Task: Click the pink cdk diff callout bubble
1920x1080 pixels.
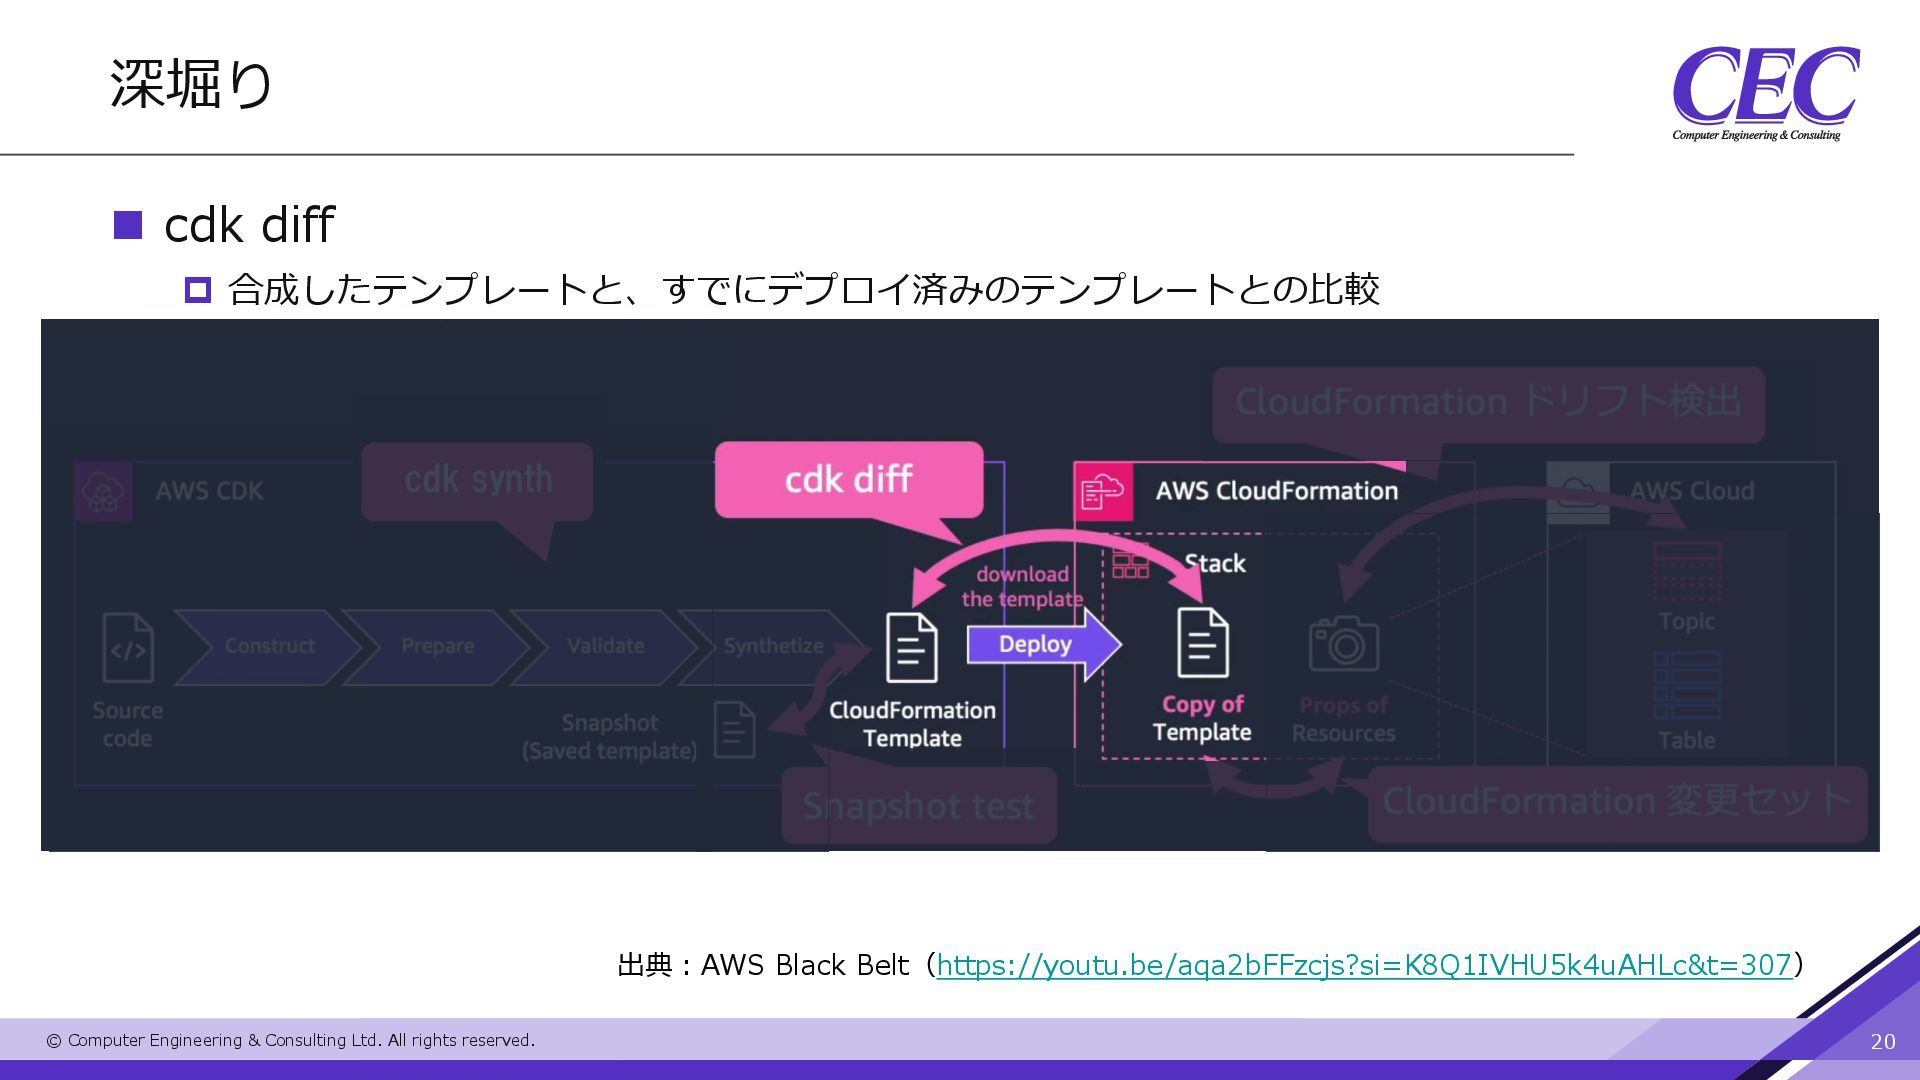Action: (848, 479)
